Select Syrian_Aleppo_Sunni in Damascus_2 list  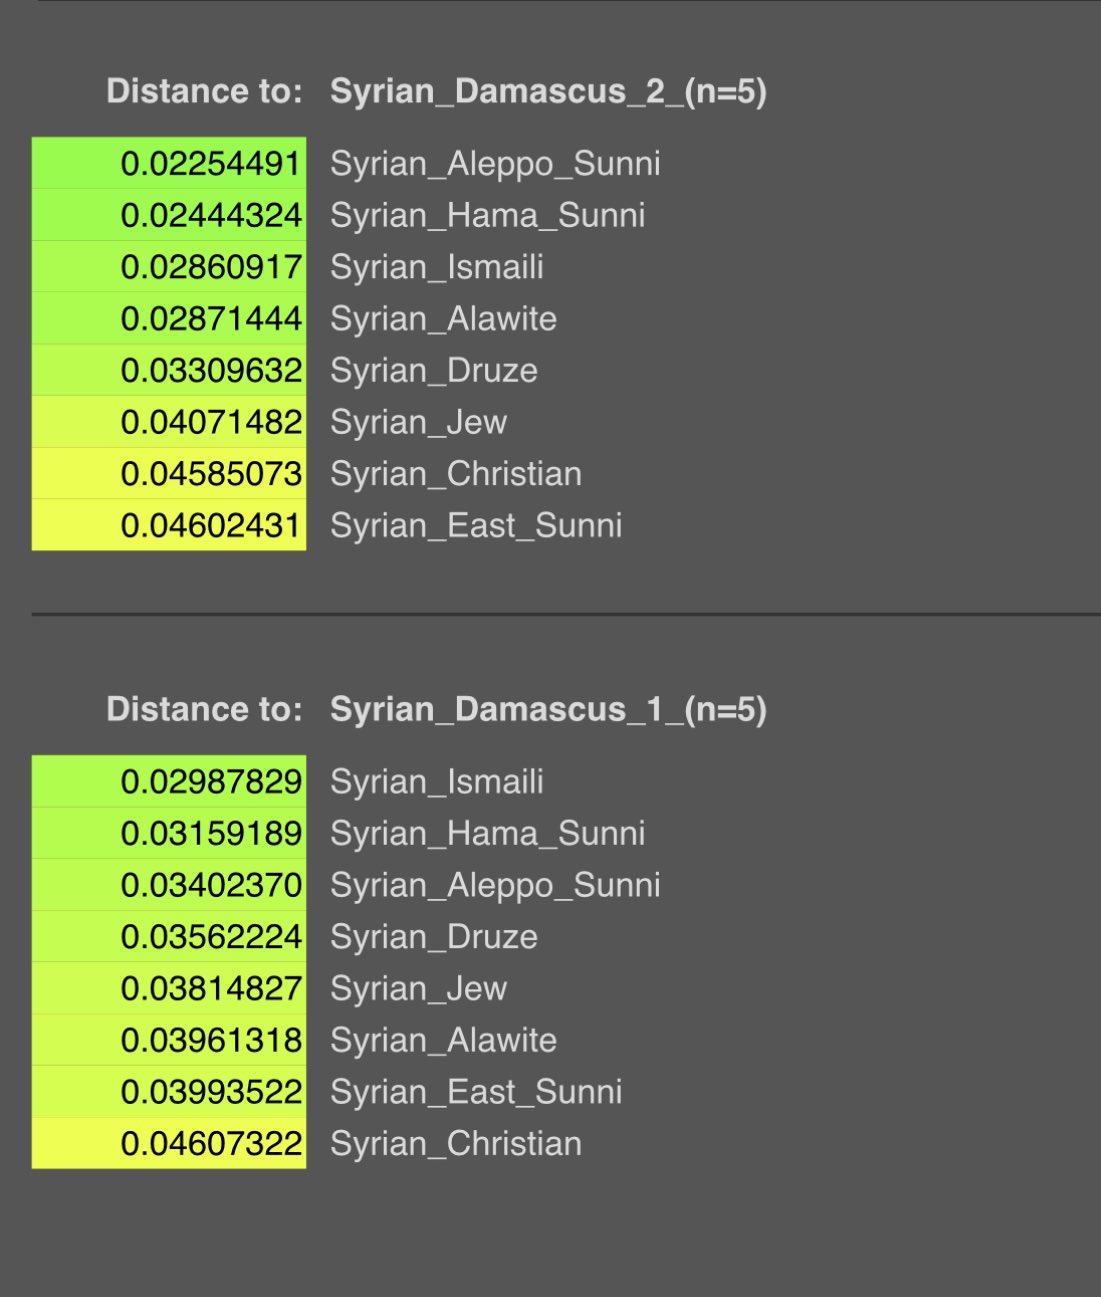point(495,164)
